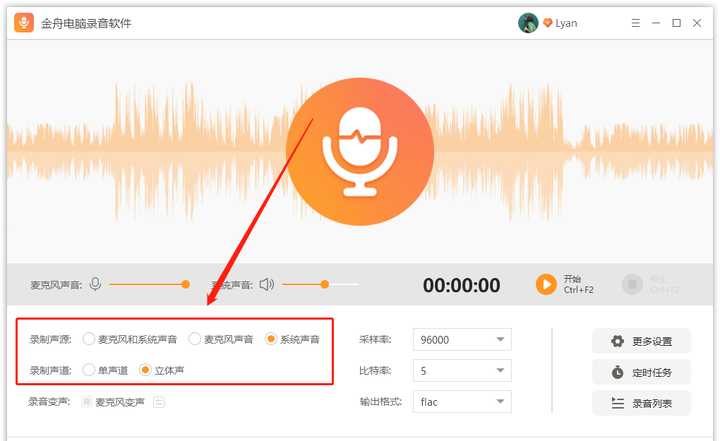Minimize the recorder window
The width and height of the screenshot is (720, 441).
(656, 23)
